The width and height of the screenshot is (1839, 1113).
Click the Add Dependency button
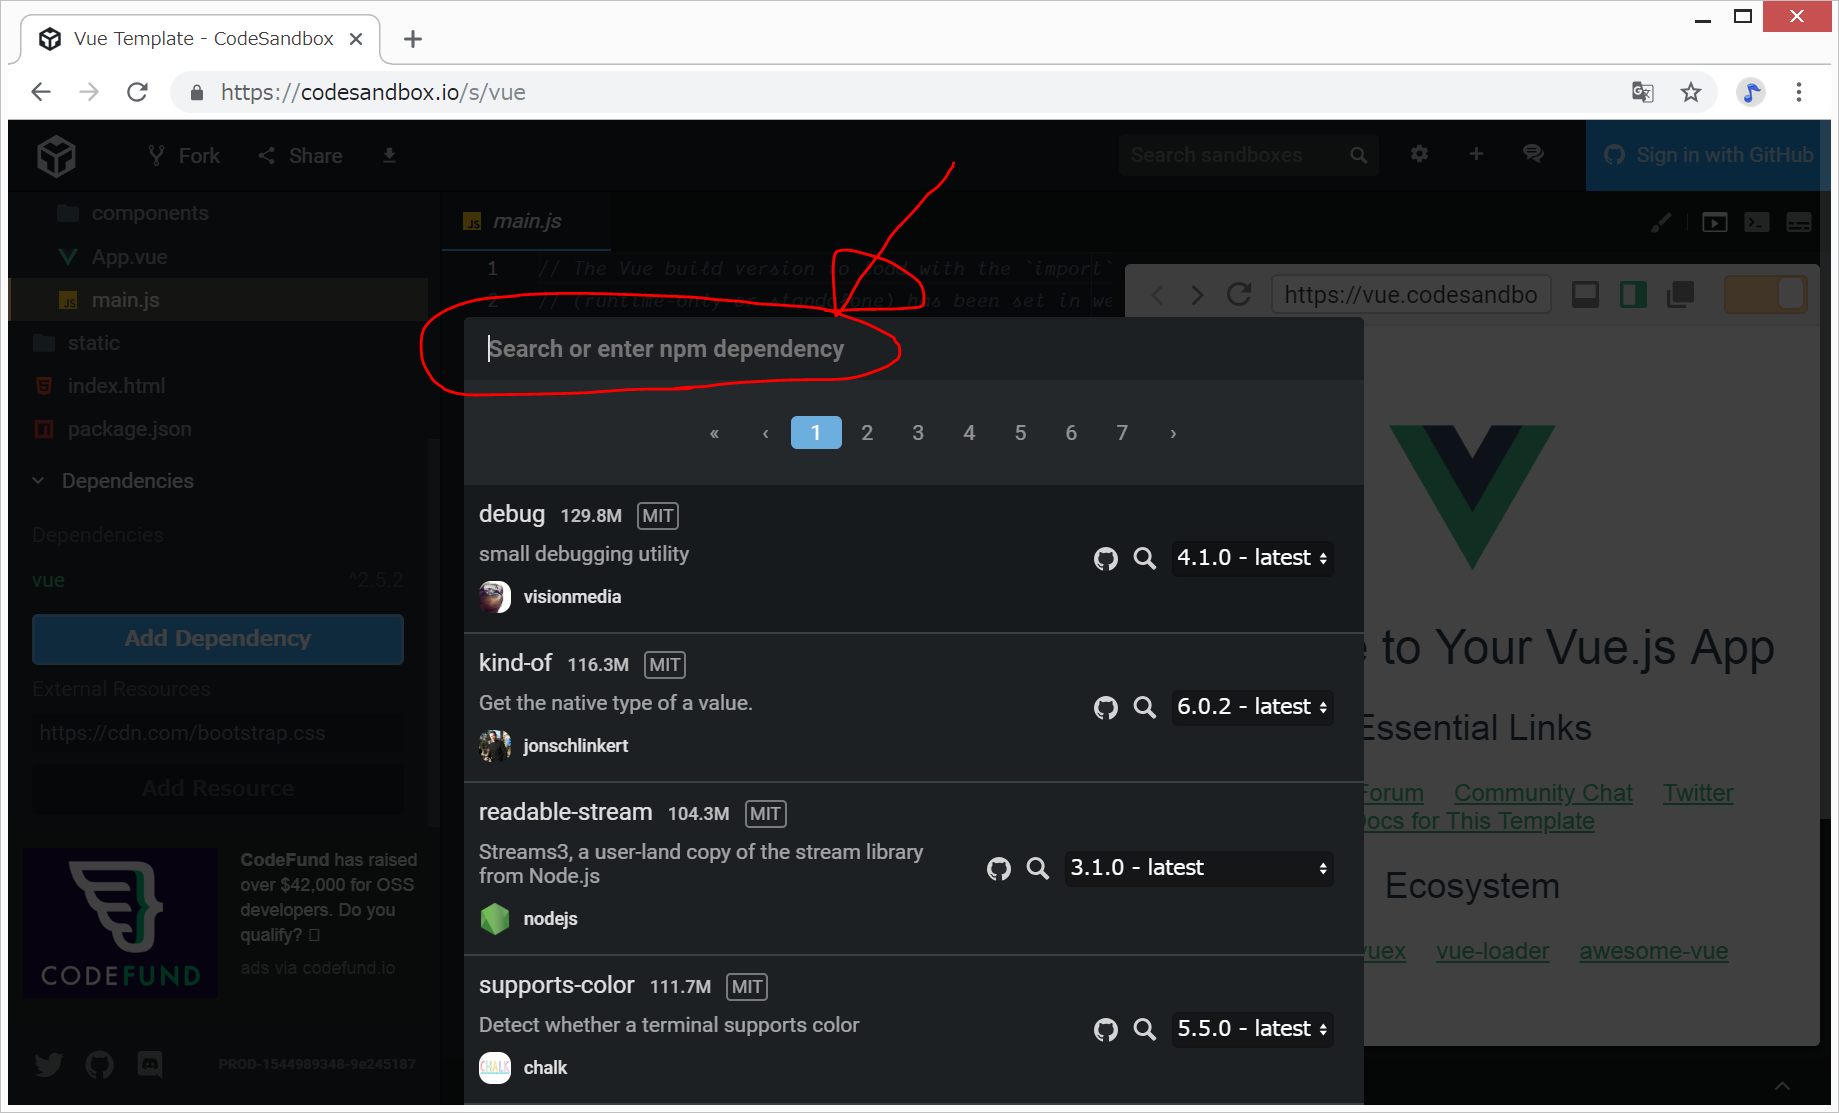click(218, 639)
